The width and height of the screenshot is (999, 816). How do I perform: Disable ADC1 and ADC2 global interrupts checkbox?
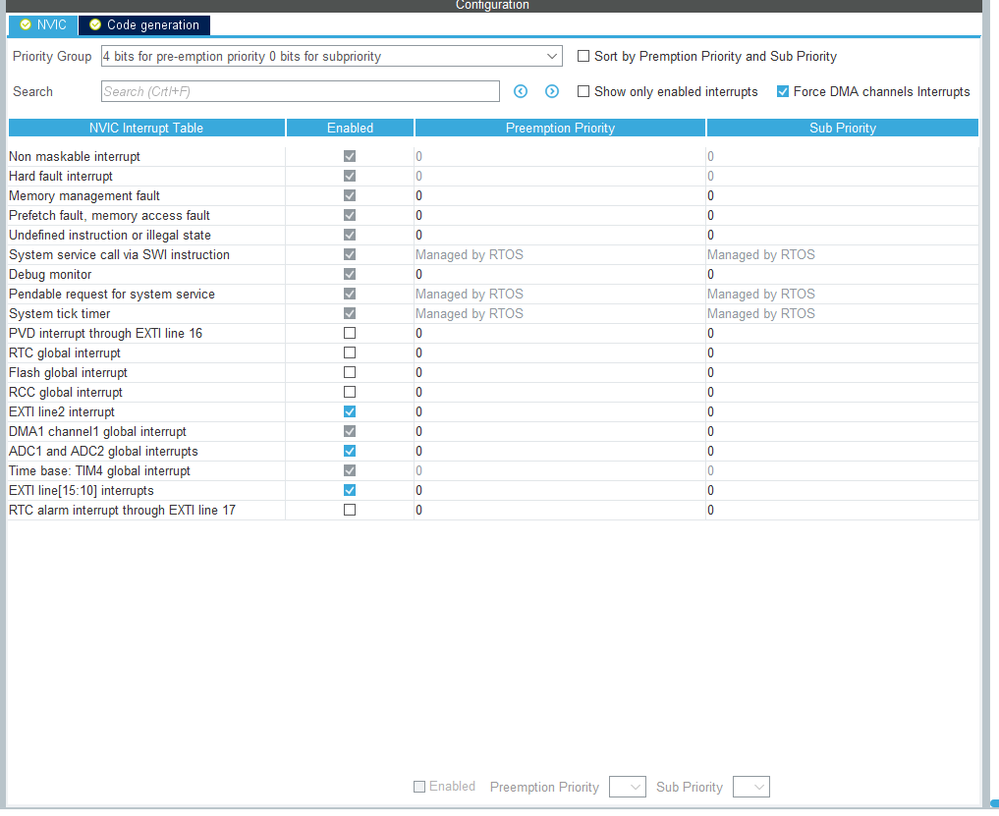[350, 451]
